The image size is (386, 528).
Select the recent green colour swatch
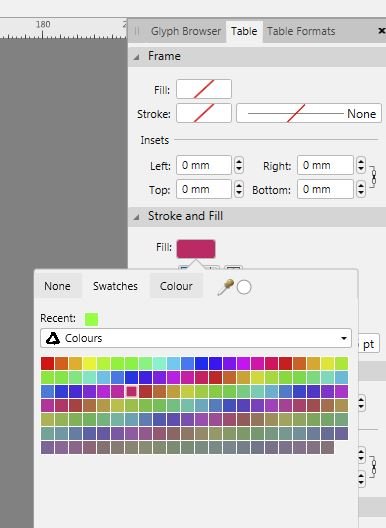[91, 319]
